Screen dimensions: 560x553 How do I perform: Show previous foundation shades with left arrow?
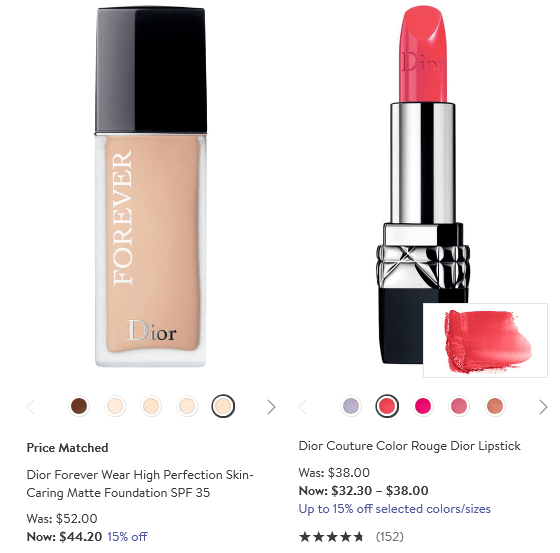tap(31, 407)
